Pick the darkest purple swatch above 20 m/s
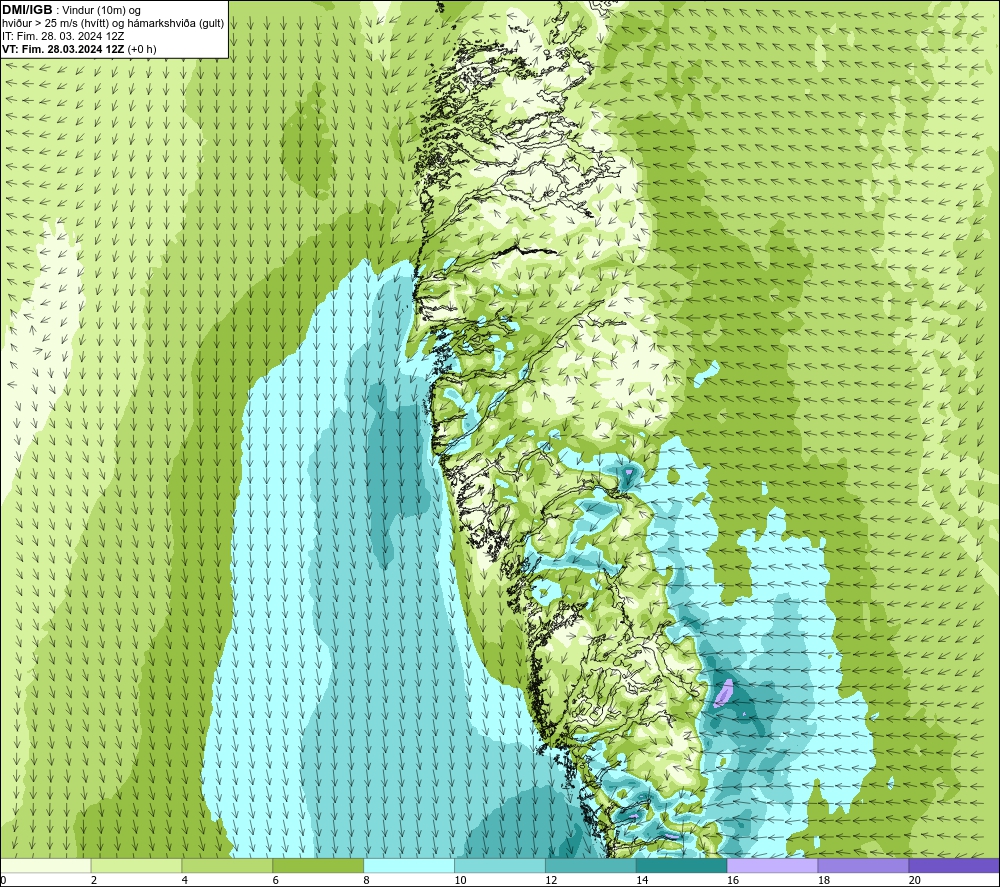This screenshot has height=887, width=1000. click(x=954, y=865)
